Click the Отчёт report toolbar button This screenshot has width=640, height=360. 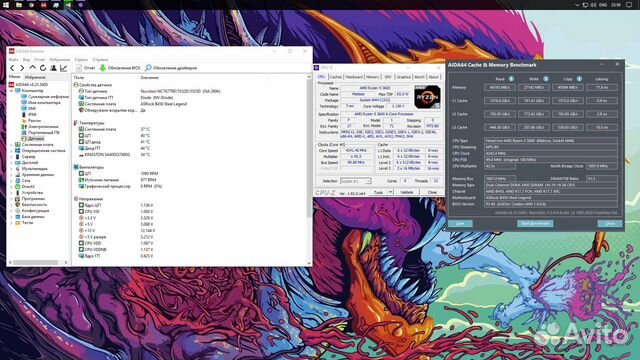tap(86, 68)
